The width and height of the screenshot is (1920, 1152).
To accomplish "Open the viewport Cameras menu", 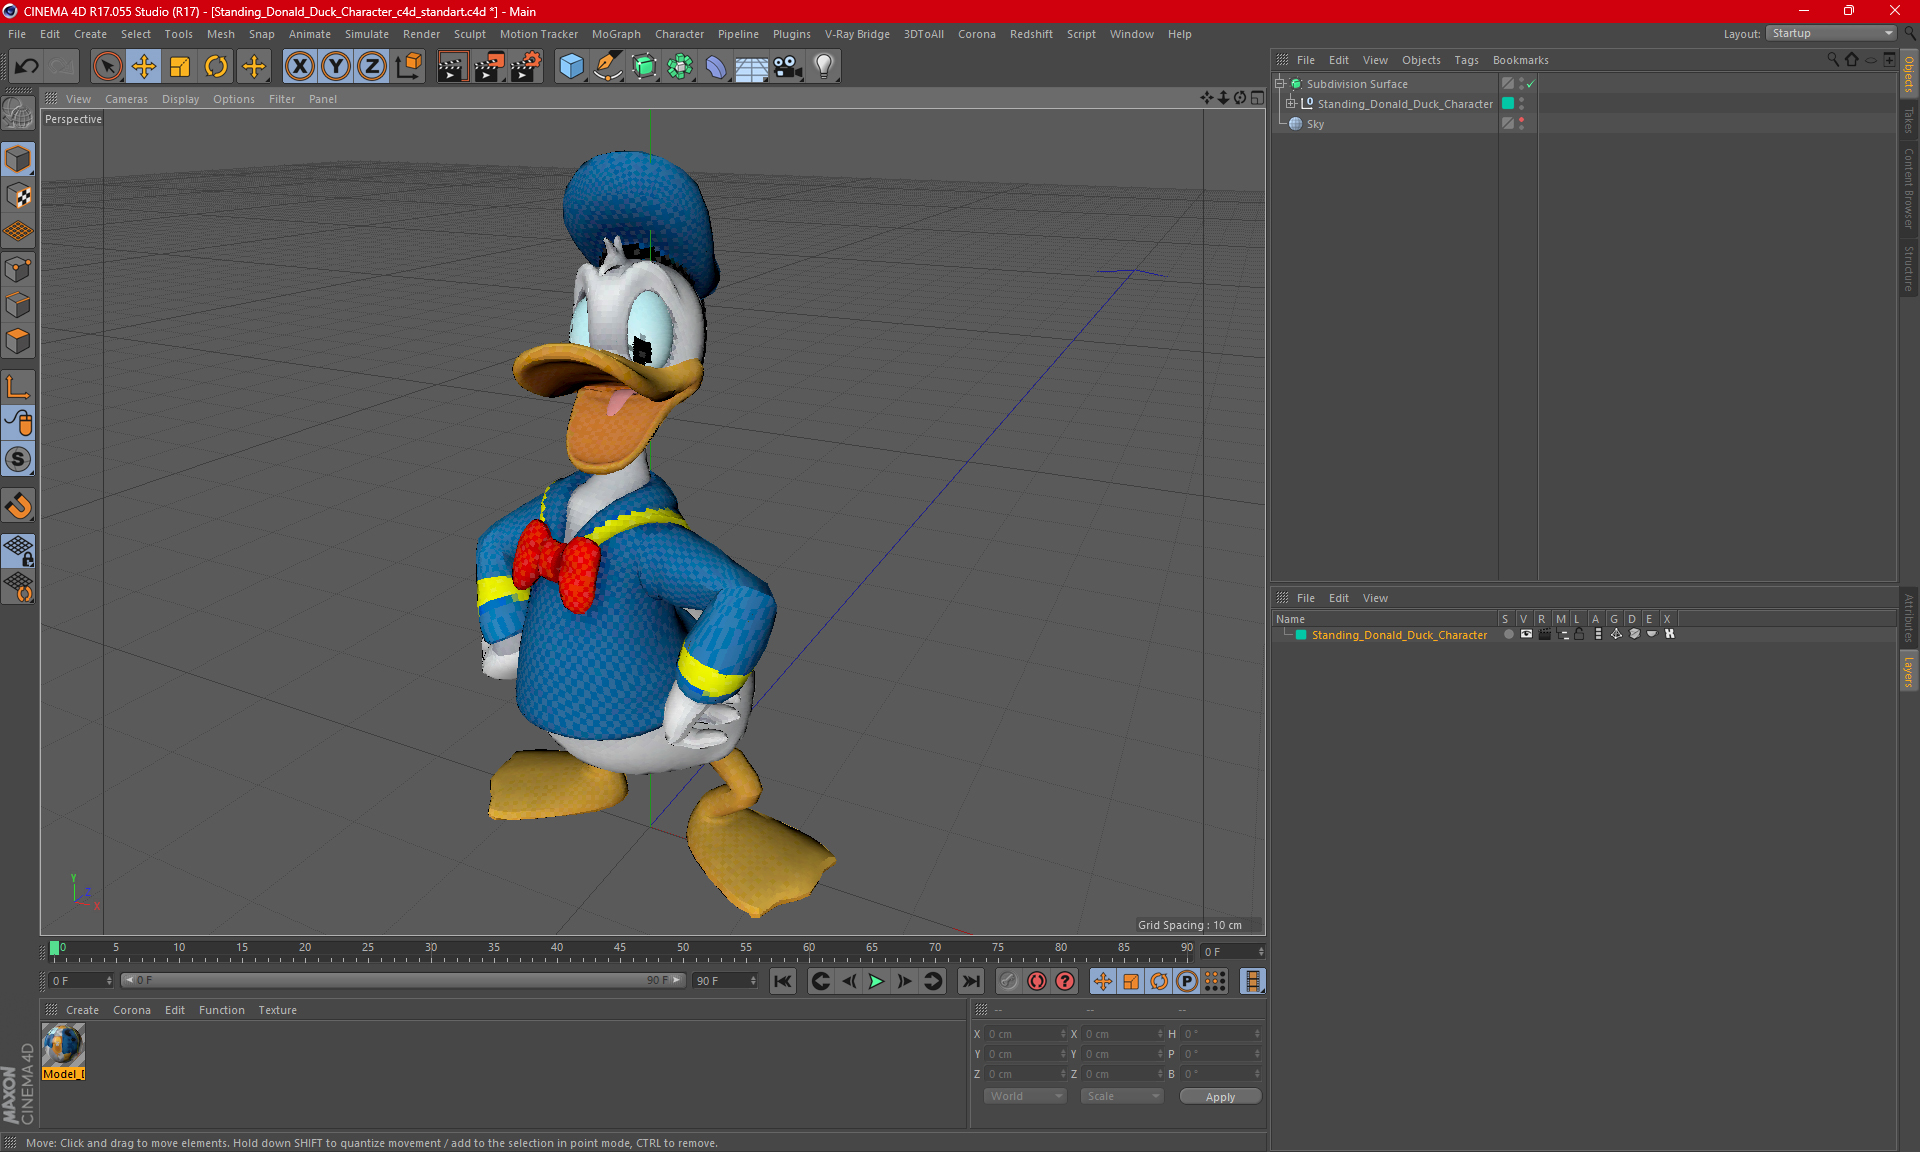I will 126,99.
